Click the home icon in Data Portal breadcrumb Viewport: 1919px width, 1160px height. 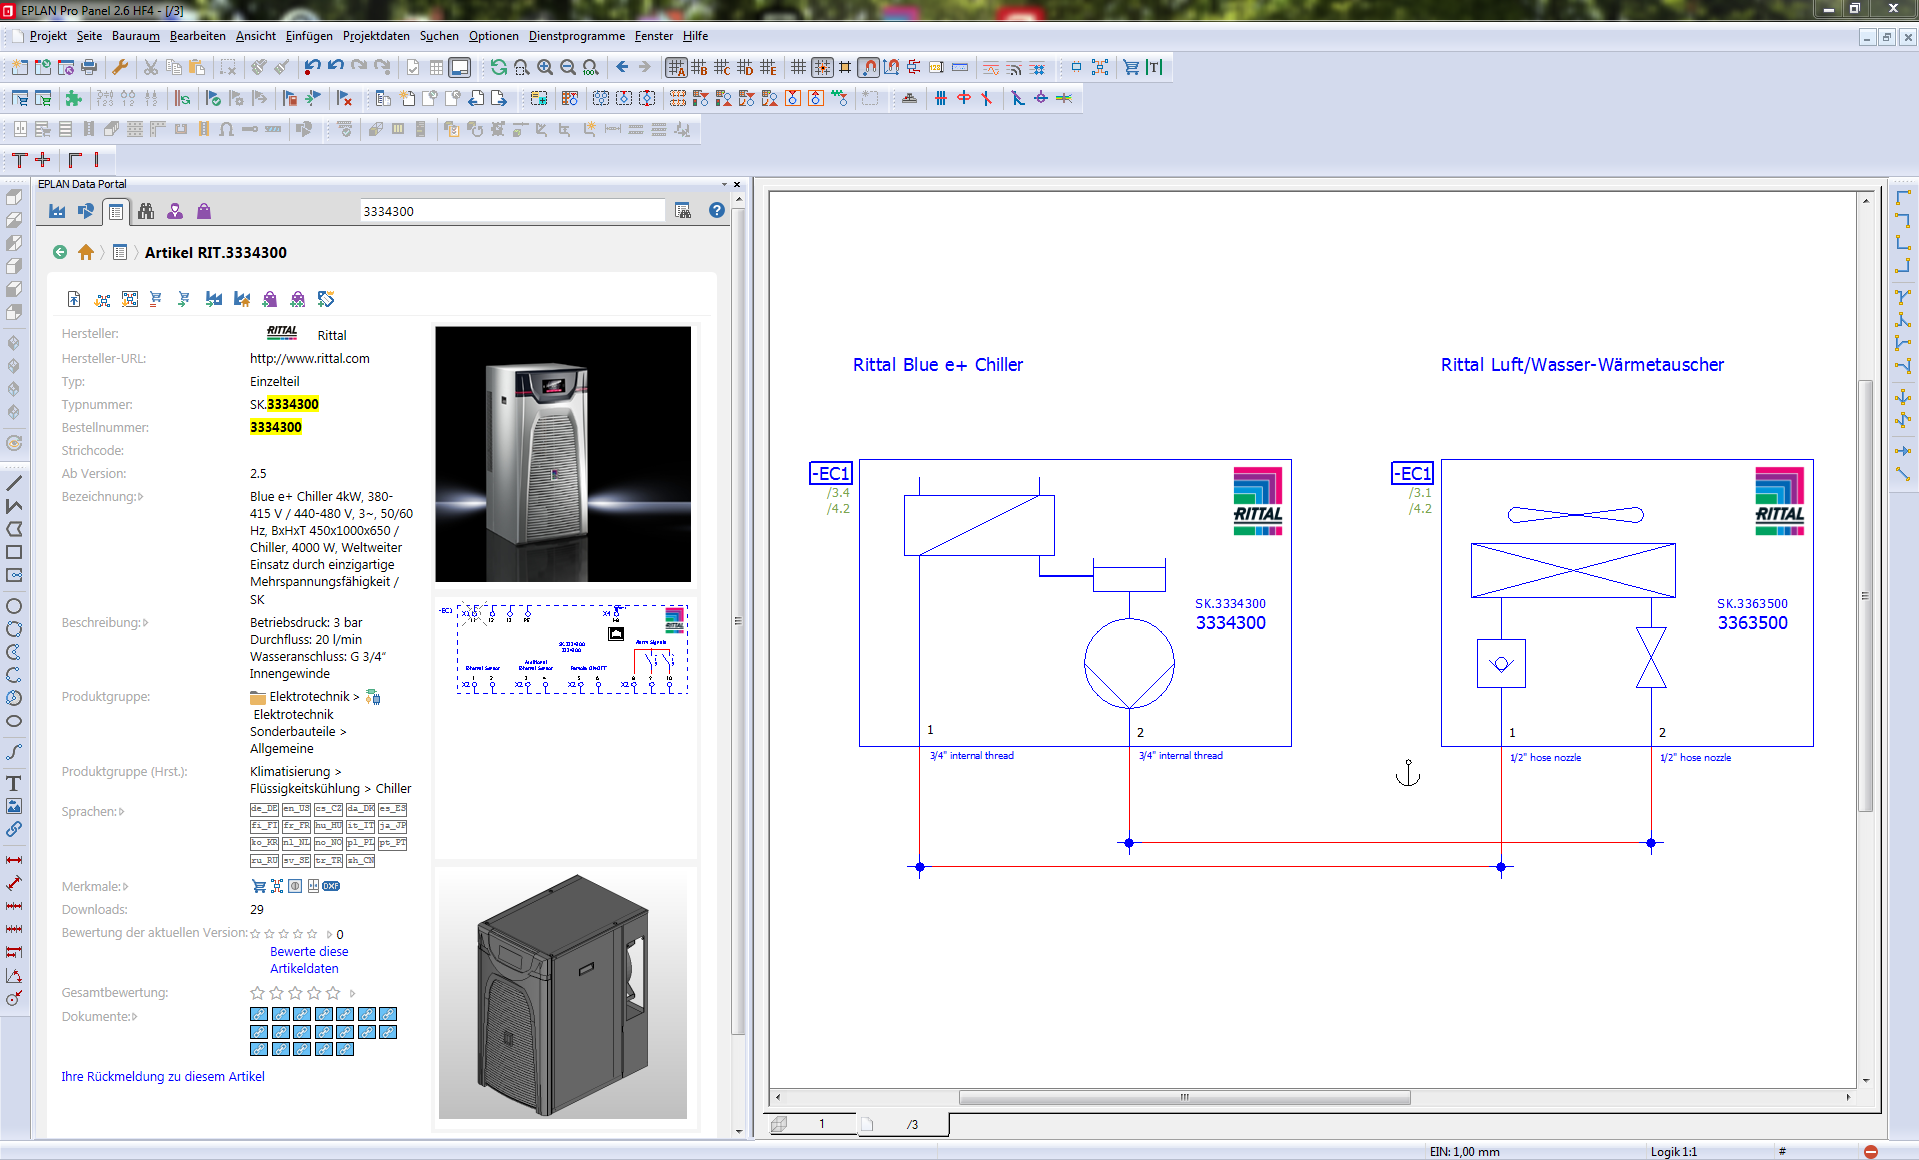(86, 252)
